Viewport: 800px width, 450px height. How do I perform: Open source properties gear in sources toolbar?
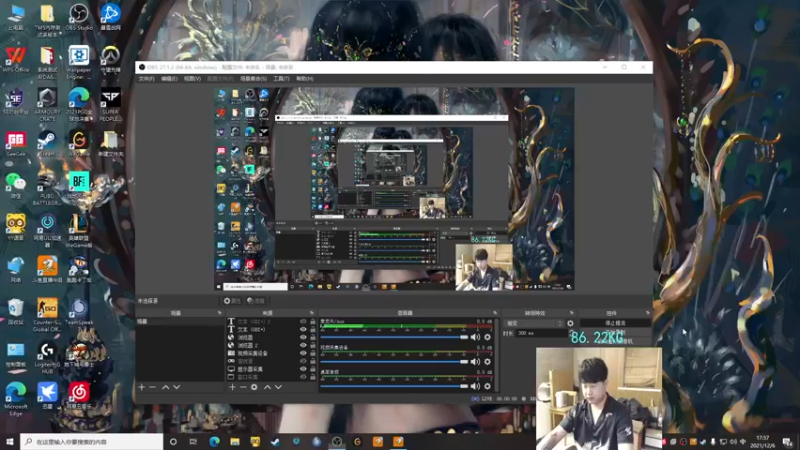[254, 387]
